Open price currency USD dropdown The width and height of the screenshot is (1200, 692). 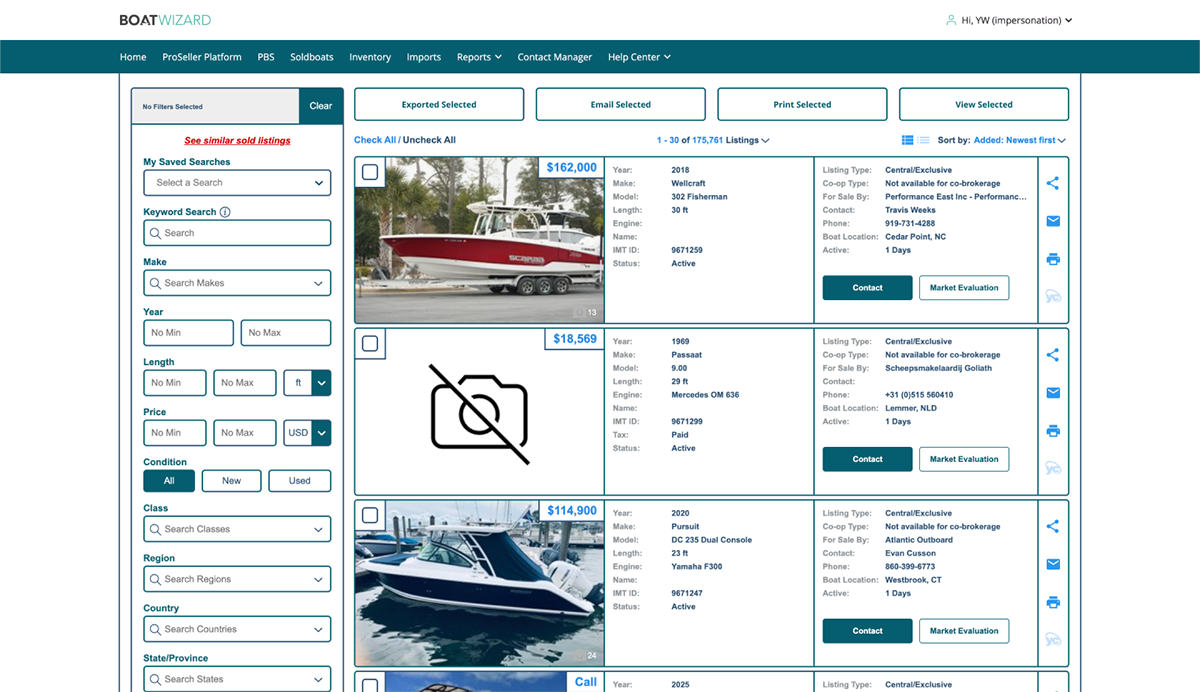pos(307,433)
